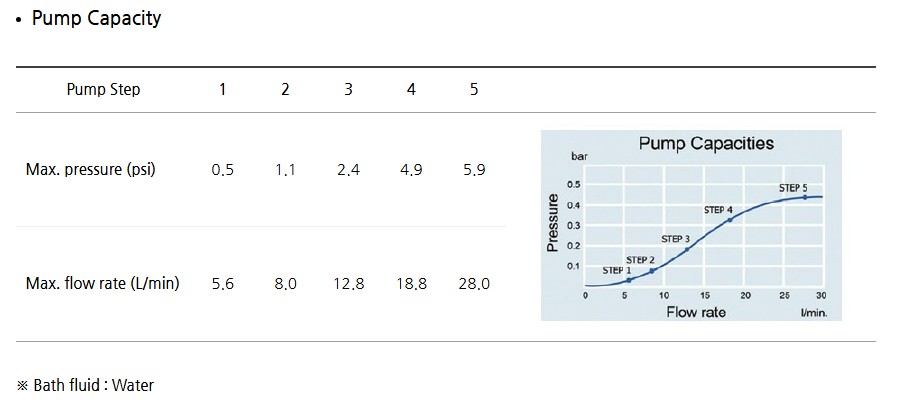Click the 2.4 psi pressure value
The height and width of the screenshot is (409, 907).
point(348,170)
